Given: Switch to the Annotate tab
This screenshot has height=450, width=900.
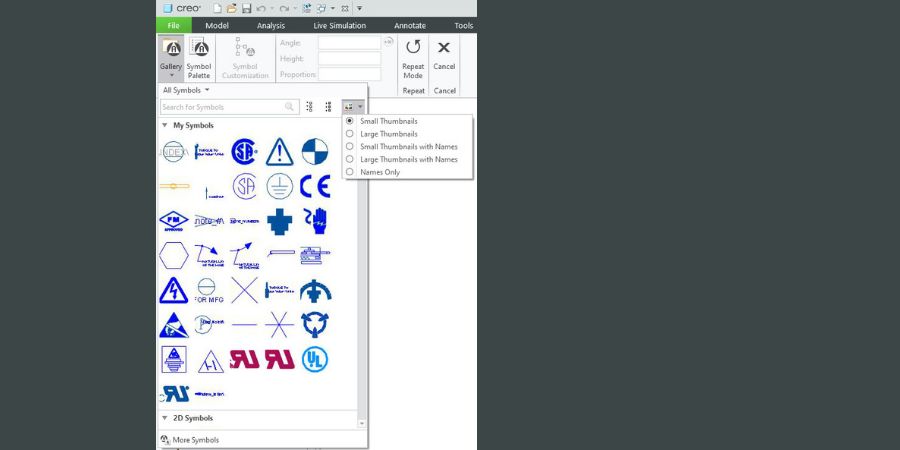Looking at the screenshot, I should (x=410, y=25).
